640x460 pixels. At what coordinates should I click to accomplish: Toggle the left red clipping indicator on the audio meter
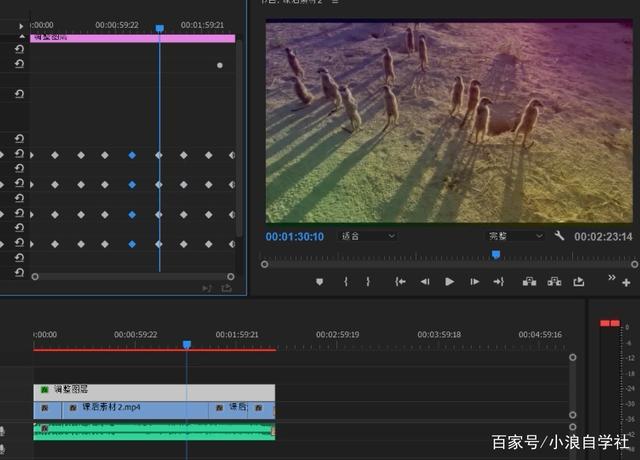click(x=604, y=323)
